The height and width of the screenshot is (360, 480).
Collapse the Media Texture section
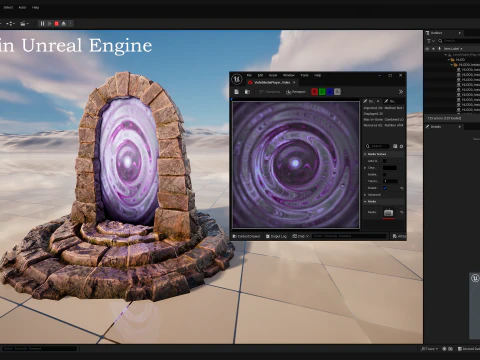click(x=365, y=154)
